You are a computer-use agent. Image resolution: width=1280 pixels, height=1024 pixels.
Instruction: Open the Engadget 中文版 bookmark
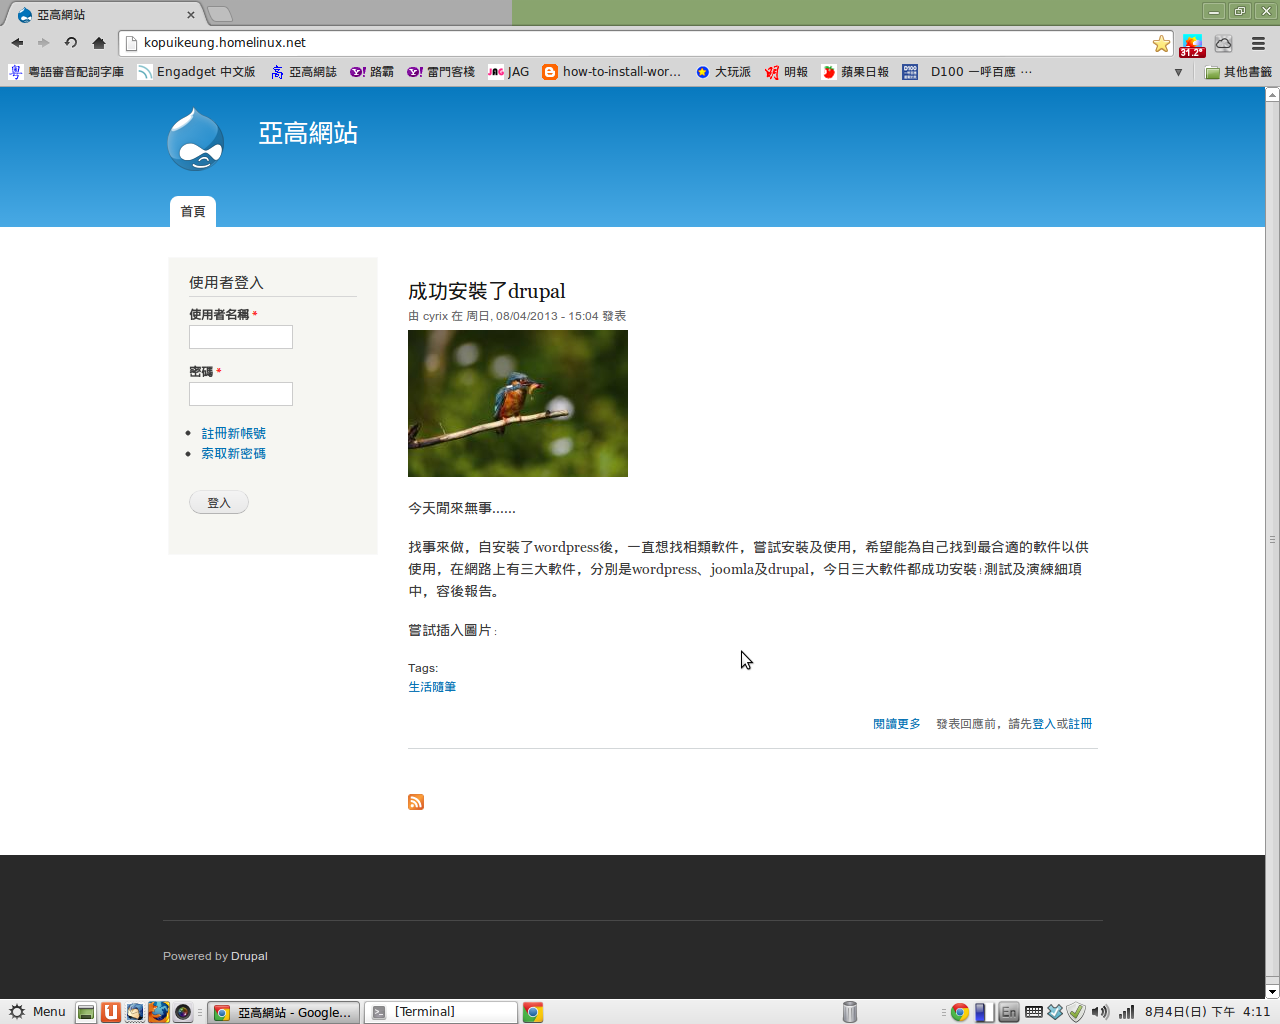[x=196, y=72]
